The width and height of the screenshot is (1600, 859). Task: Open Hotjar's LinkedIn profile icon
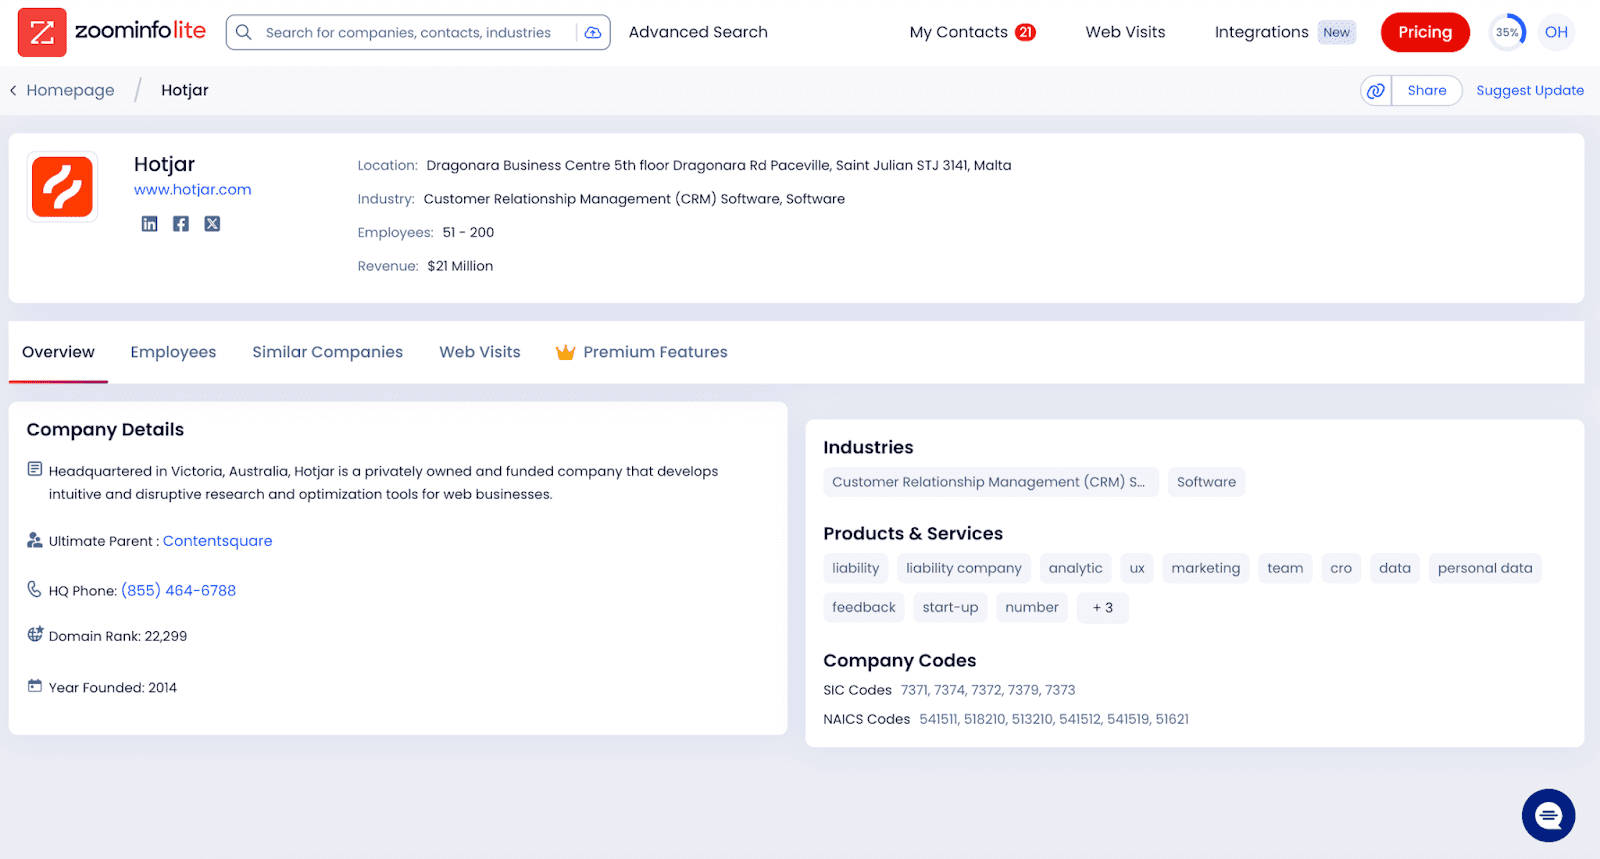(149, 224)
